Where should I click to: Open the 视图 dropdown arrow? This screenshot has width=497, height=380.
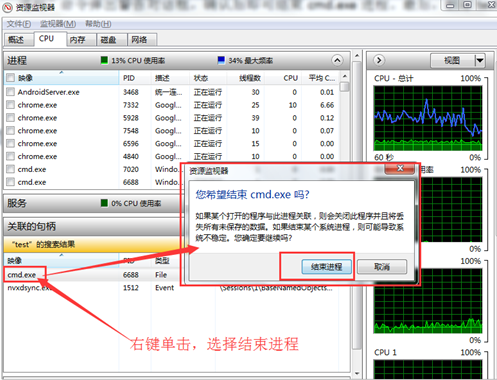[x=480, y=61]
